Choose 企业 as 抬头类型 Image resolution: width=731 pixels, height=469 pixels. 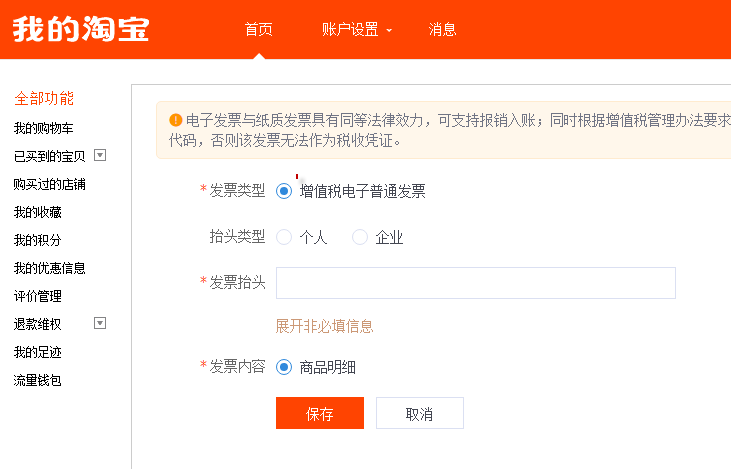point(359,237)
